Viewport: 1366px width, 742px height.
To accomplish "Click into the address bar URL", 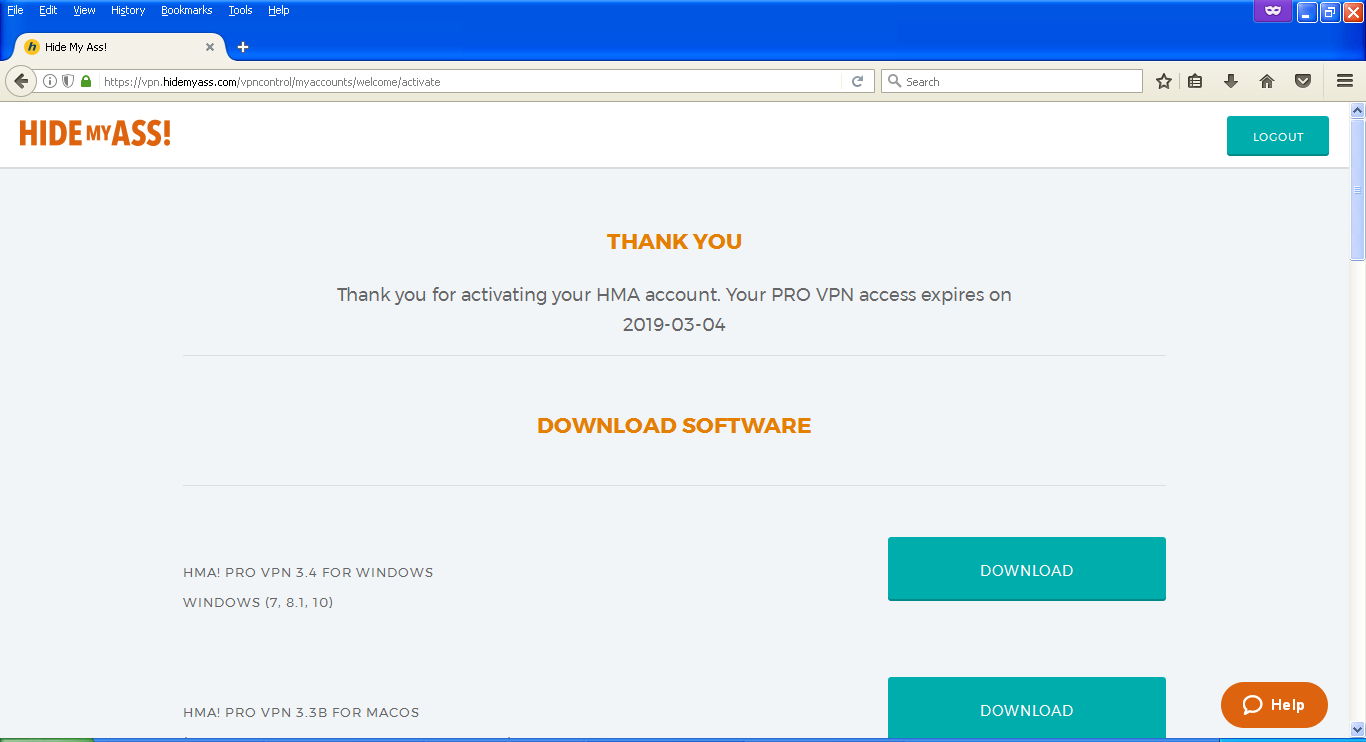I will click(x=470, y=82).
